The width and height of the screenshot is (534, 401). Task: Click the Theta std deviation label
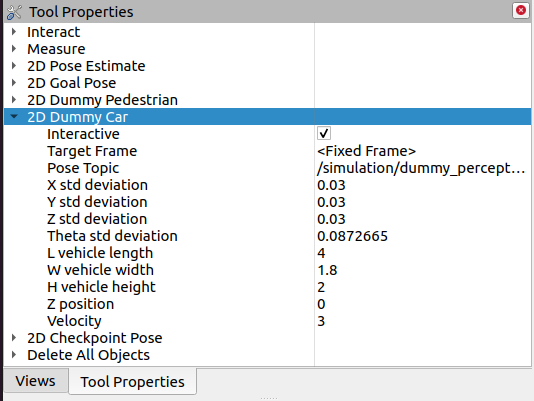[112, 236]
